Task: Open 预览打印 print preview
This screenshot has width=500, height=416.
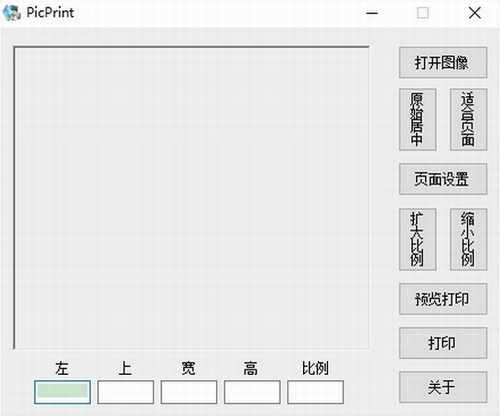Action: (443, 299)
